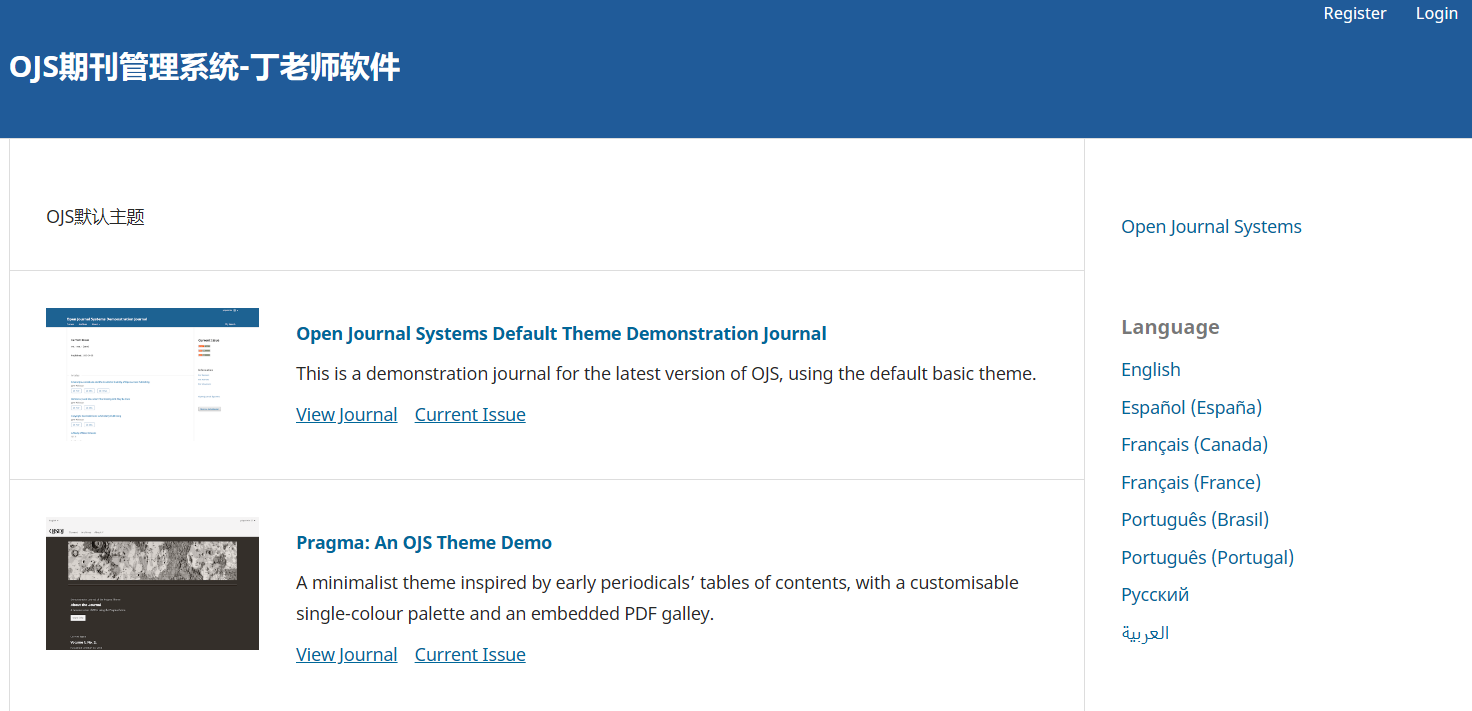Open the Default Theme Demonstration Journal title

pos(561,334)
